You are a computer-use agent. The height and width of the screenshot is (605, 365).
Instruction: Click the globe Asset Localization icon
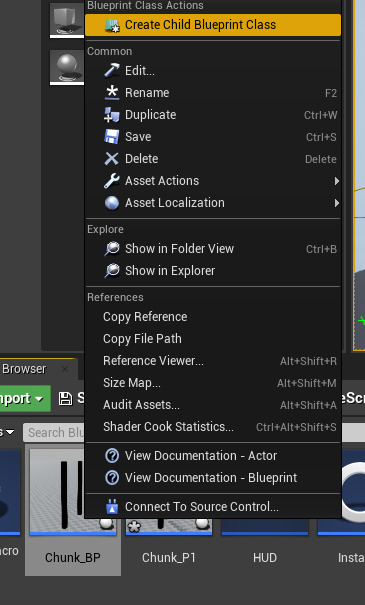(x=112, y=203)
